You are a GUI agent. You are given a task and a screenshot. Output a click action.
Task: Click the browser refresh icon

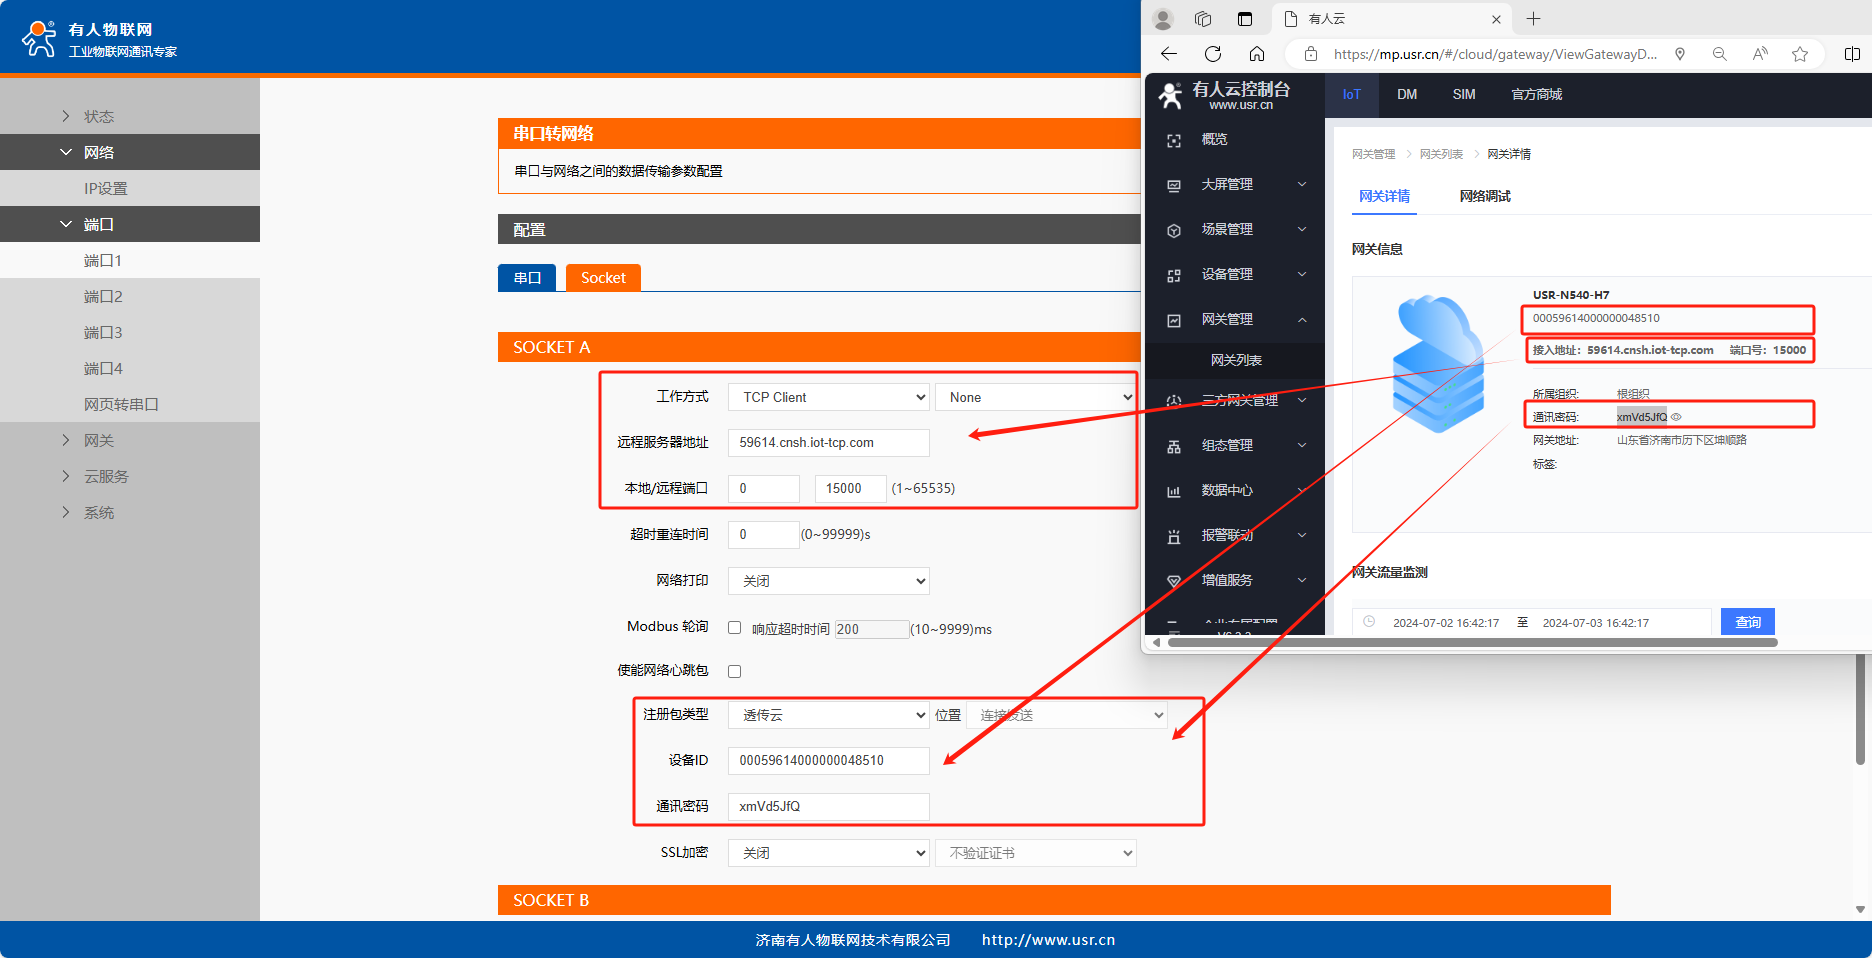click(x=1213, y=54)
